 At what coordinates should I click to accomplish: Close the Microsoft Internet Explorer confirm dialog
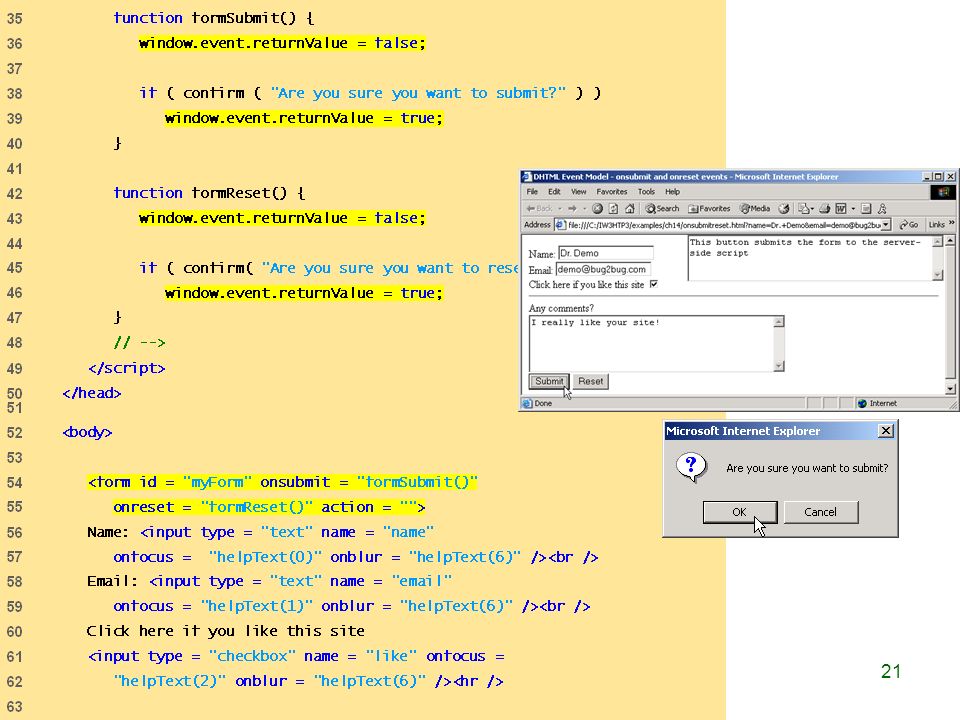coord(885,431)
